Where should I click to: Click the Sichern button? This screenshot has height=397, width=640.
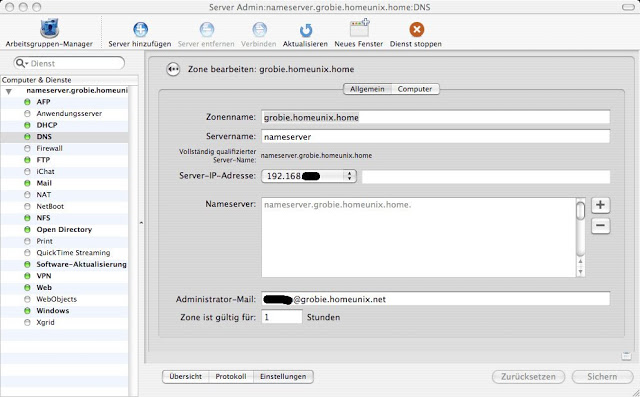pyautogui.click(x=602, y=376)
